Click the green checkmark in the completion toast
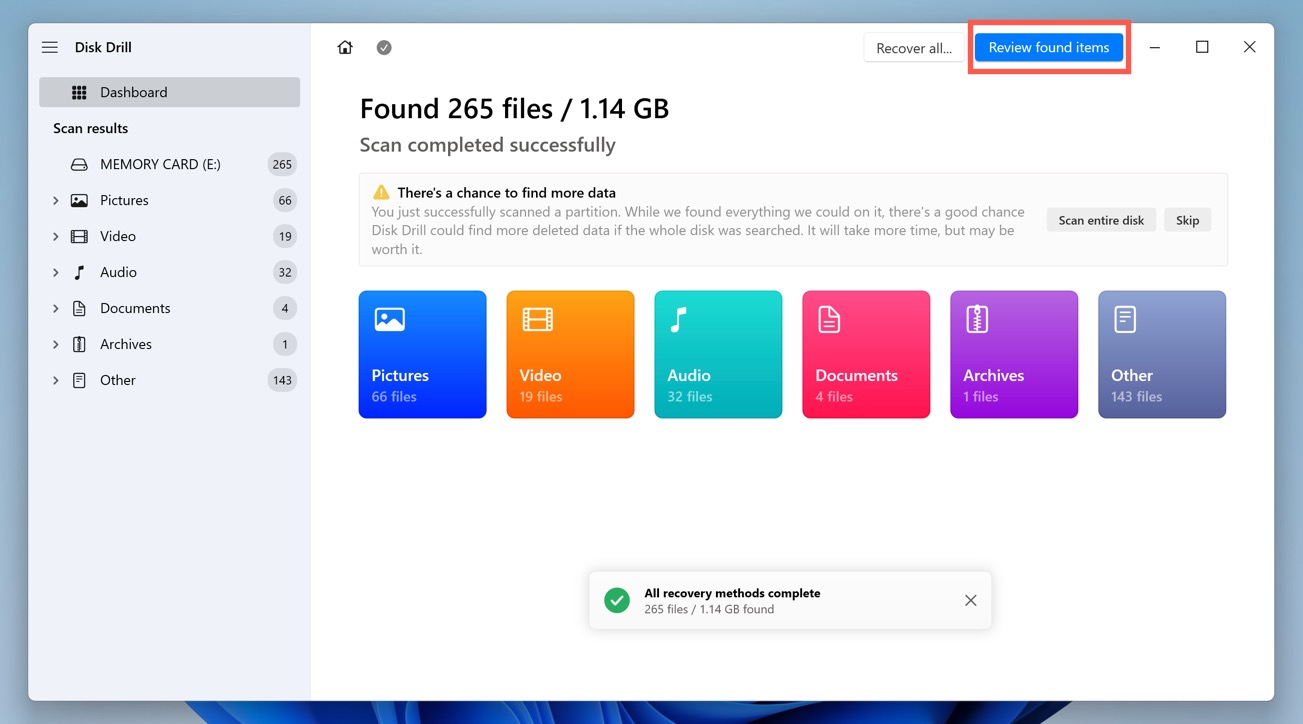The height and width of the screenshot is (724, 1303). click(x=617, y=600)
